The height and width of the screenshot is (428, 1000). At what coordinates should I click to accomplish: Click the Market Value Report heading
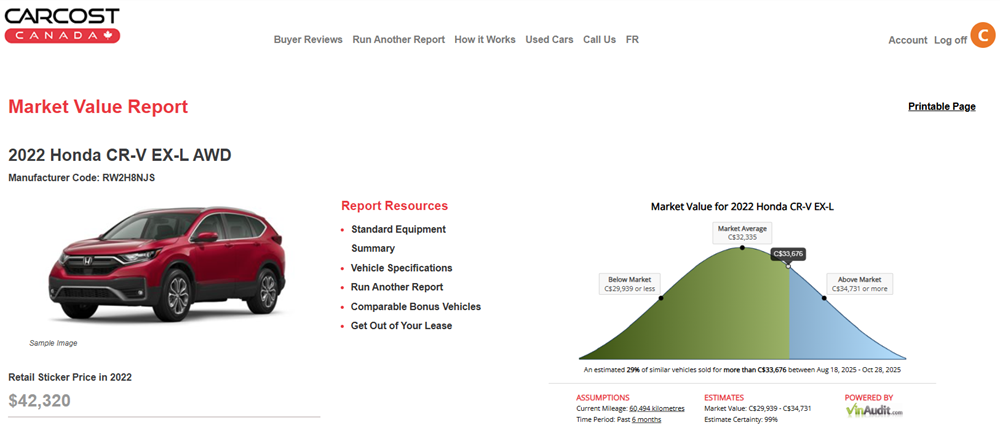point(98,107)
